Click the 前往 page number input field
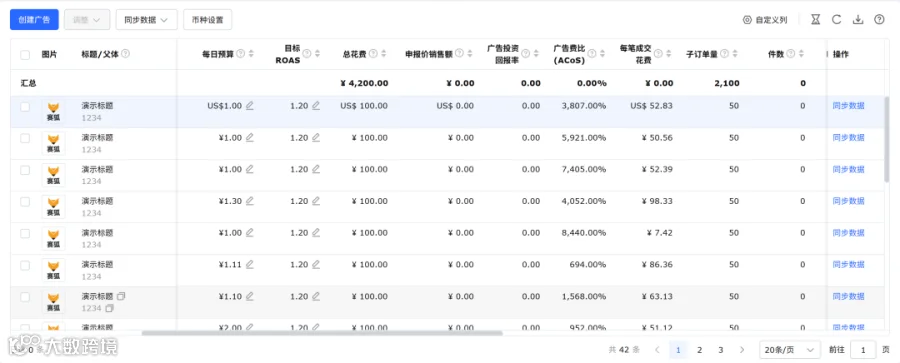 [863, 350]
